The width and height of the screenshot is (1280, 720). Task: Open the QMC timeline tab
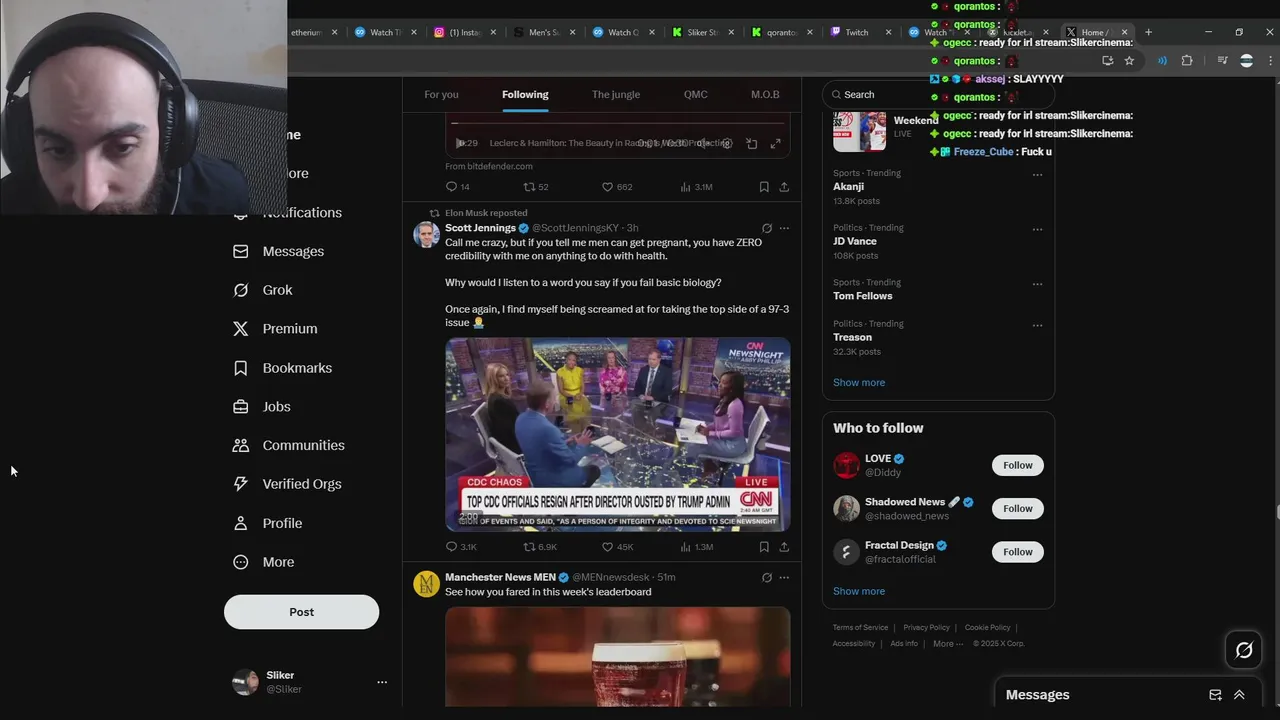pyautogui.click(x=696, y=94)
